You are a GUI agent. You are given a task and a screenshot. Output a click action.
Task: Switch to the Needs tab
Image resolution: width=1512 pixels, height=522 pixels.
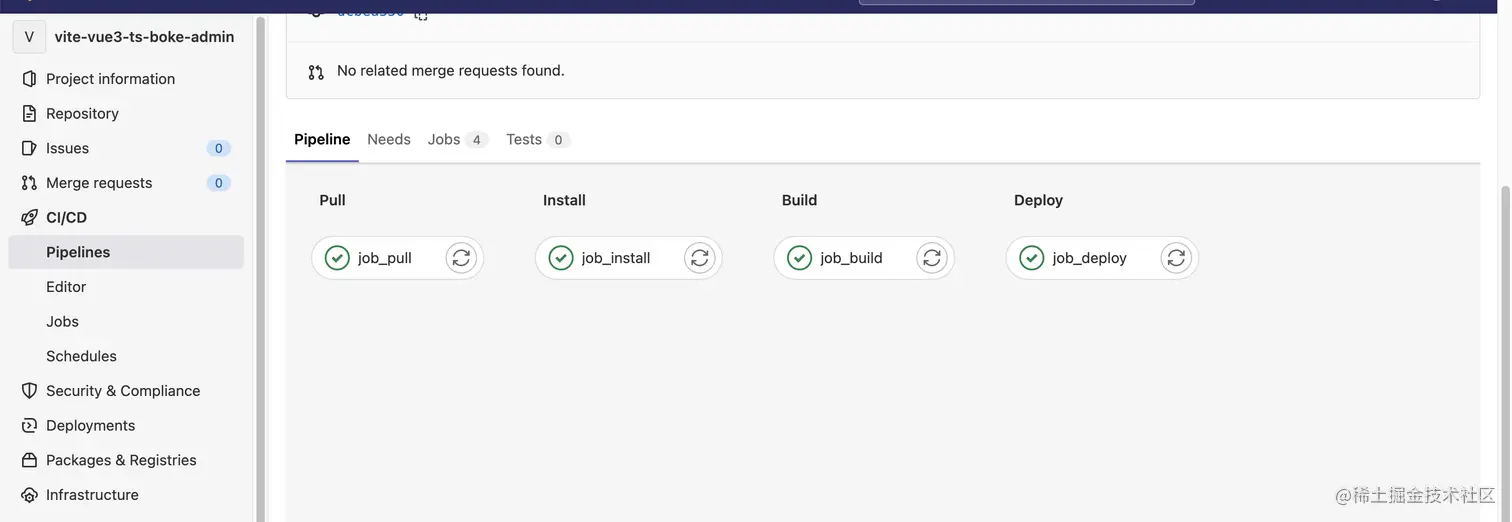[x=389, y=139]
